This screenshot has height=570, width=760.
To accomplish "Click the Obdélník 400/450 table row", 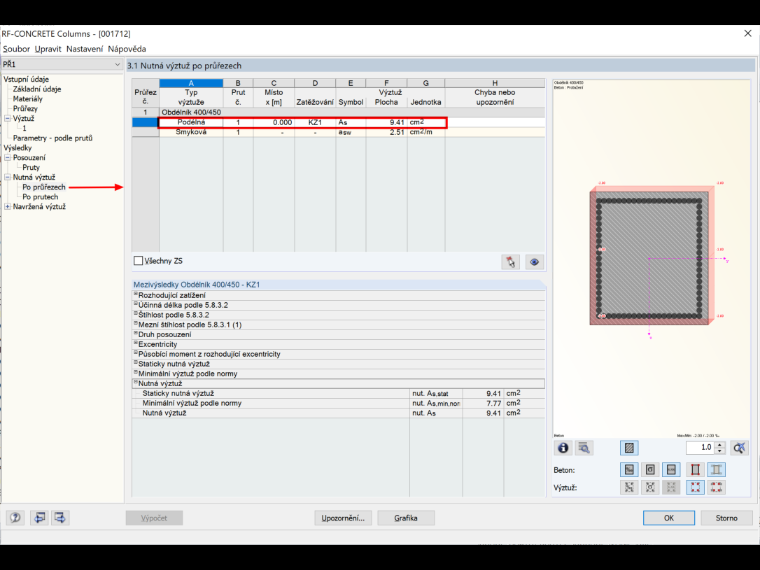I will 338,112.
